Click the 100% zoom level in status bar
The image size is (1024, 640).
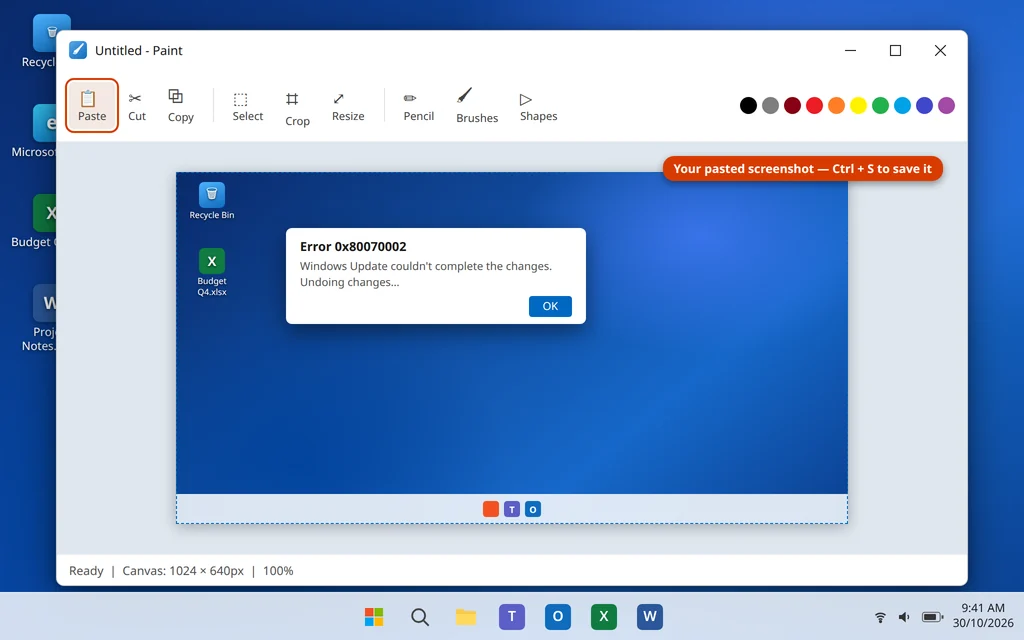[278, 571]
